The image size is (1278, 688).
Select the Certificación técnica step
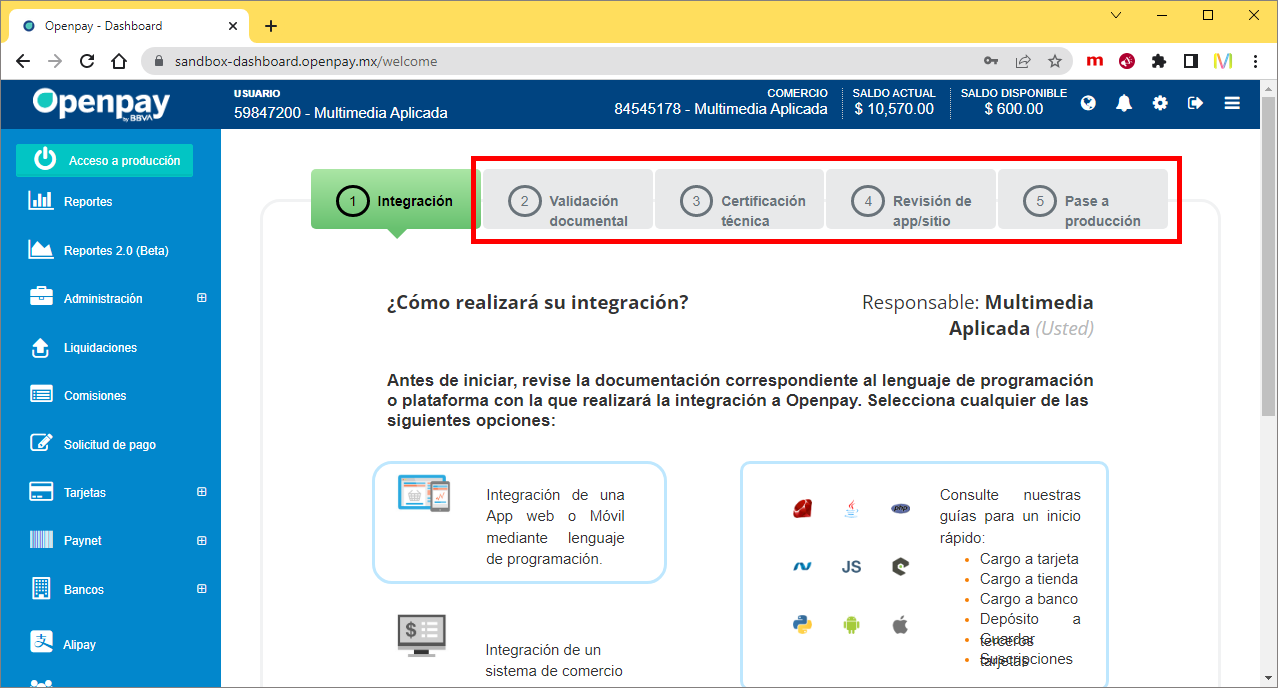click(x=740, y=200)
